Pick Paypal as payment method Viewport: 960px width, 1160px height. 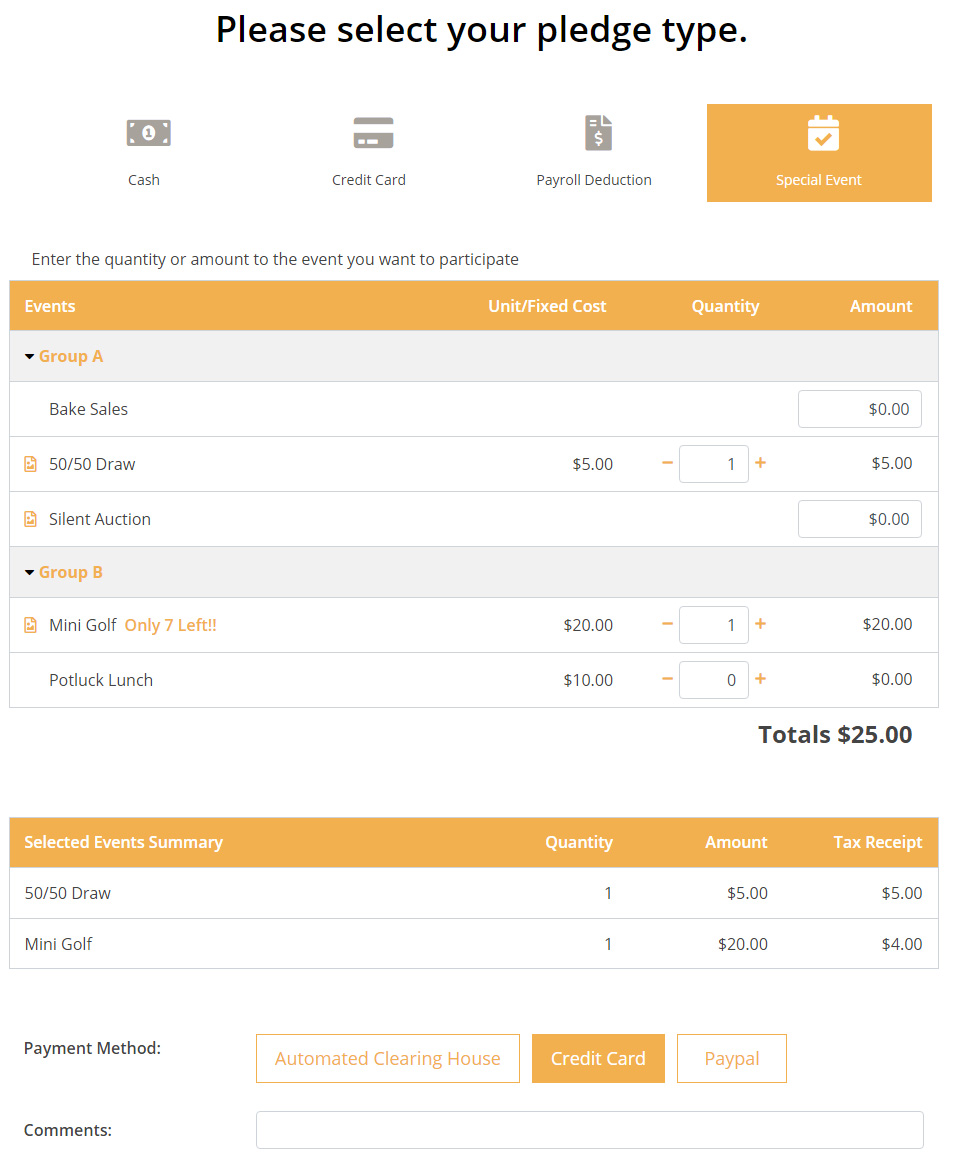click(x=731, y=1058)
